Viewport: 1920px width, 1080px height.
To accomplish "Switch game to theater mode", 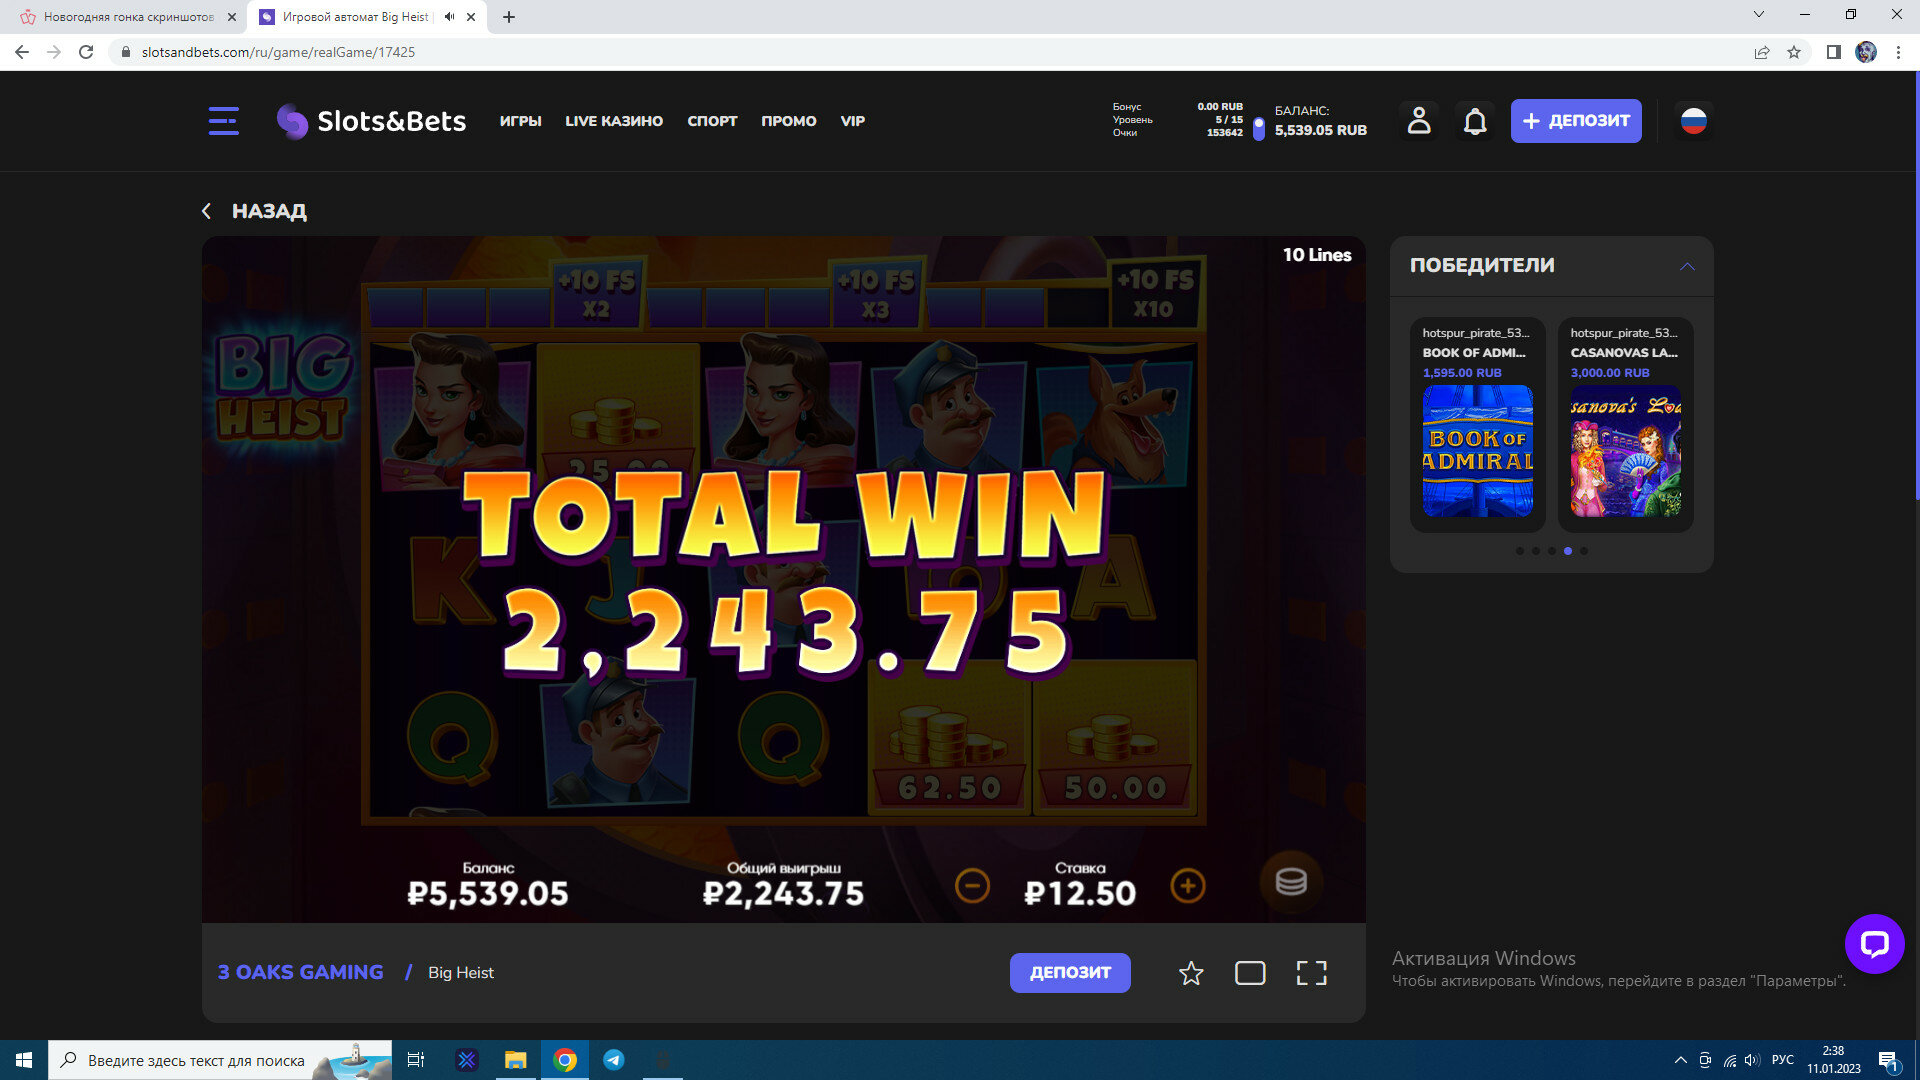I will point(1250,973).
